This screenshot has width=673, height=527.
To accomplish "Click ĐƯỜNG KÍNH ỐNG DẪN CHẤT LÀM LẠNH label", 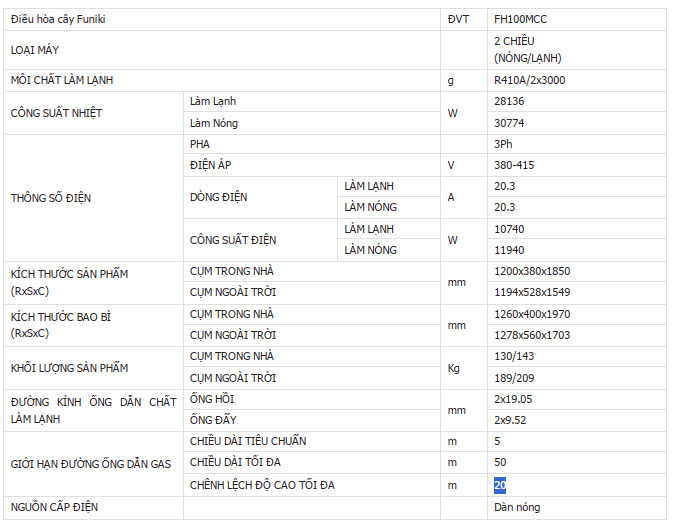I will (x=94, y=410).
